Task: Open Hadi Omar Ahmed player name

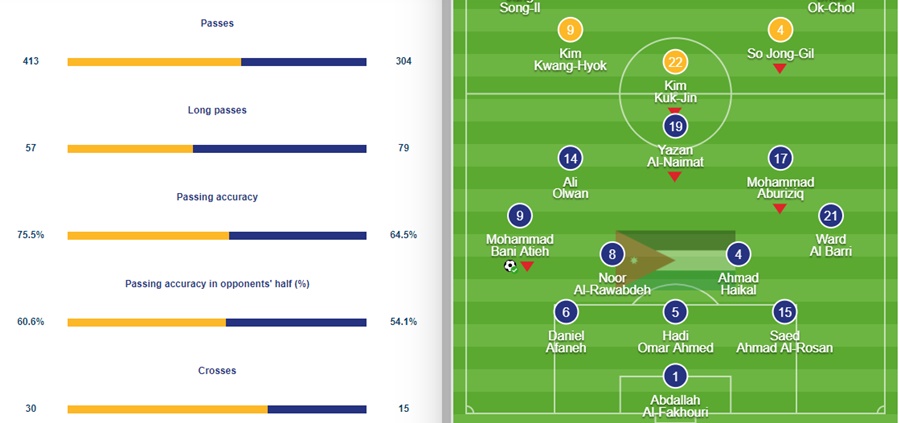Action: coord(676,341)
